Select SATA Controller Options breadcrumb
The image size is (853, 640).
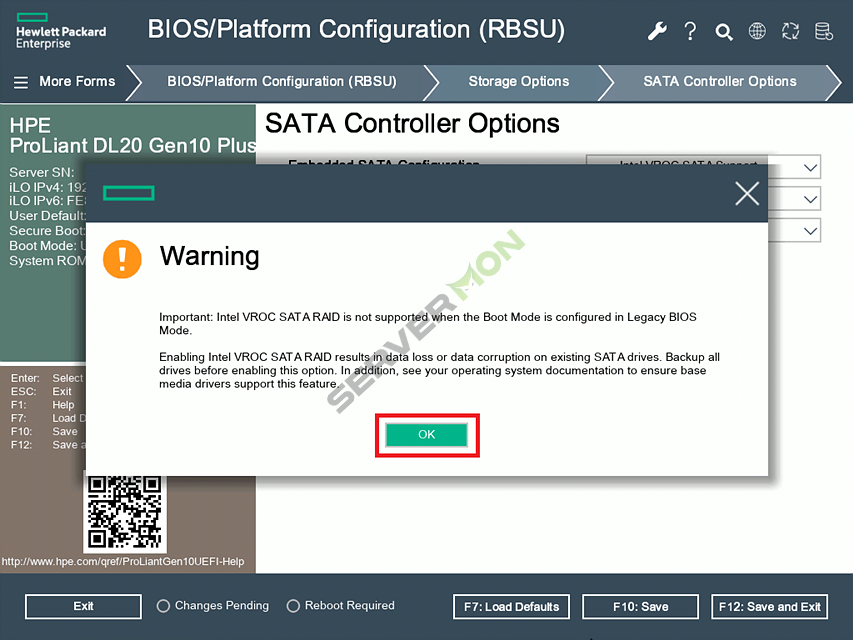pos(720,82)
